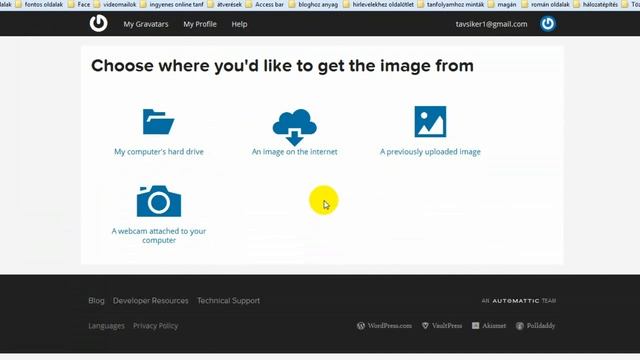Open the Languages footer link
The image size is (640, 360).
coord(106,326)
